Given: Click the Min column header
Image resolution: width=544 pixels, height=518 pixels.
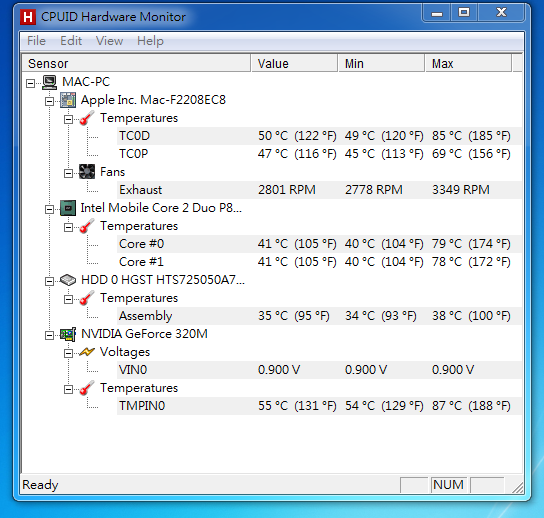Looking at the screenshot, I should click(x=381, y=63).
